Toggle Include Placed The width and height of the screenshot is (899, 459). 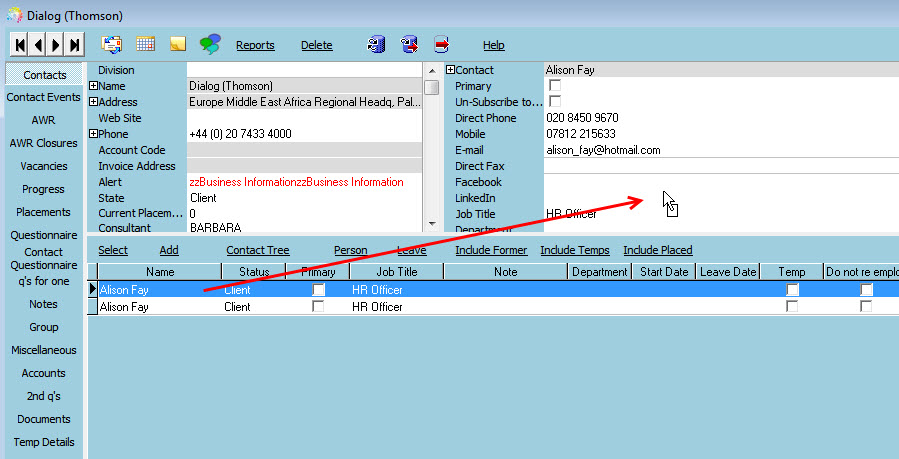658,250
